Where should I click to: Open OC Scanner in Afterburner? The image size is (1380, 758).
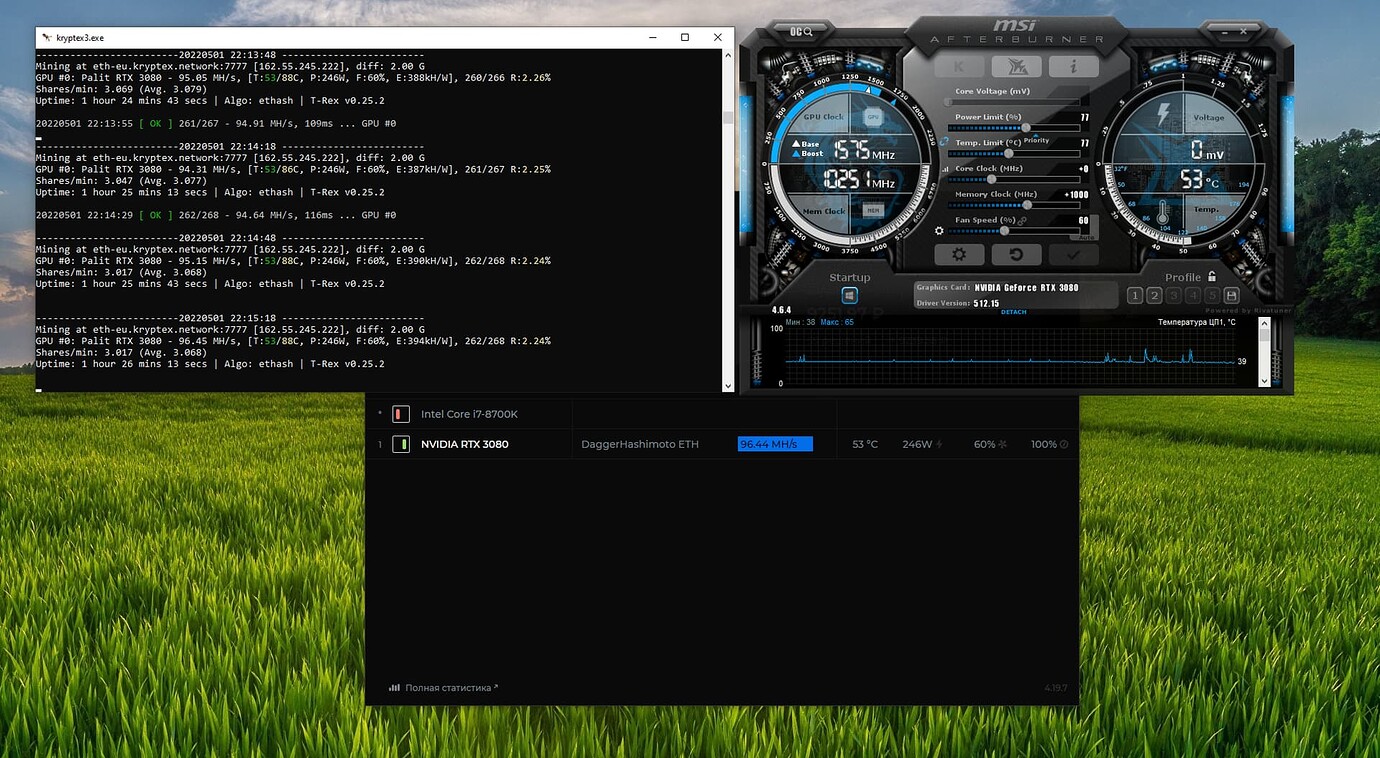802,32
